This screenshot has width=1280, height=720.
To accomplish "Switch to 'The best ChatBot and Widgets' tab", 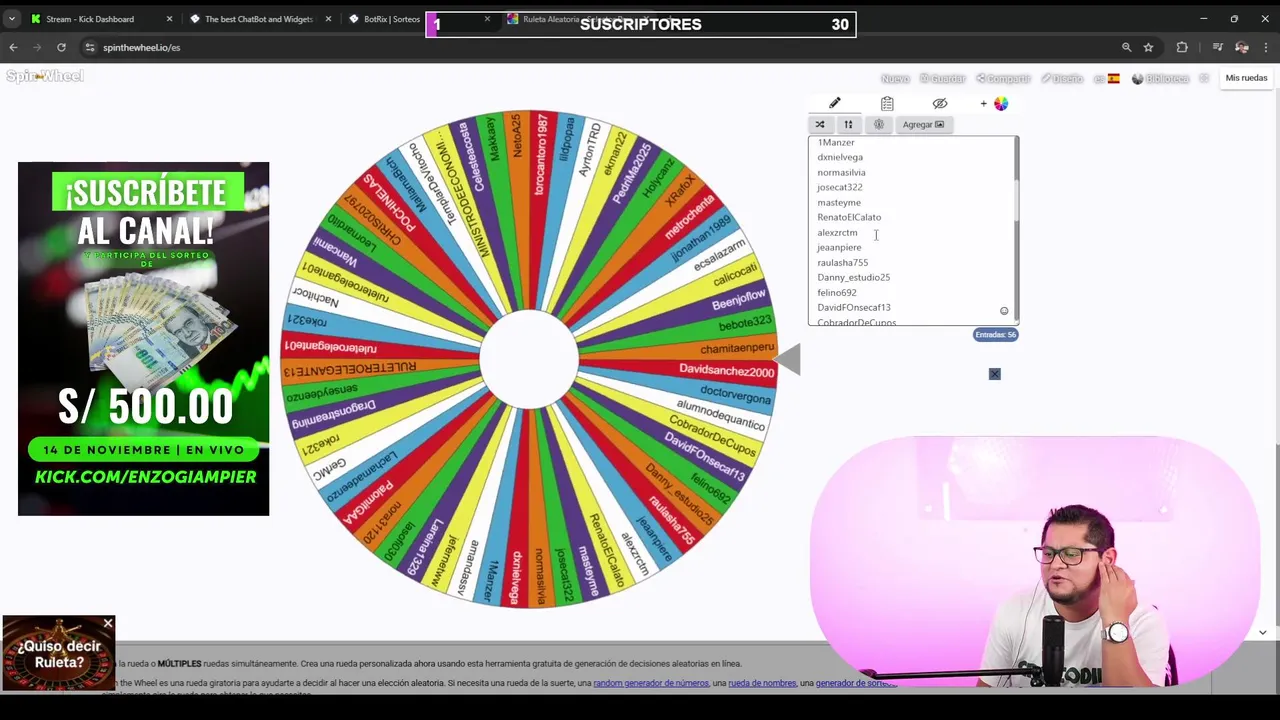I will [259, 19].
